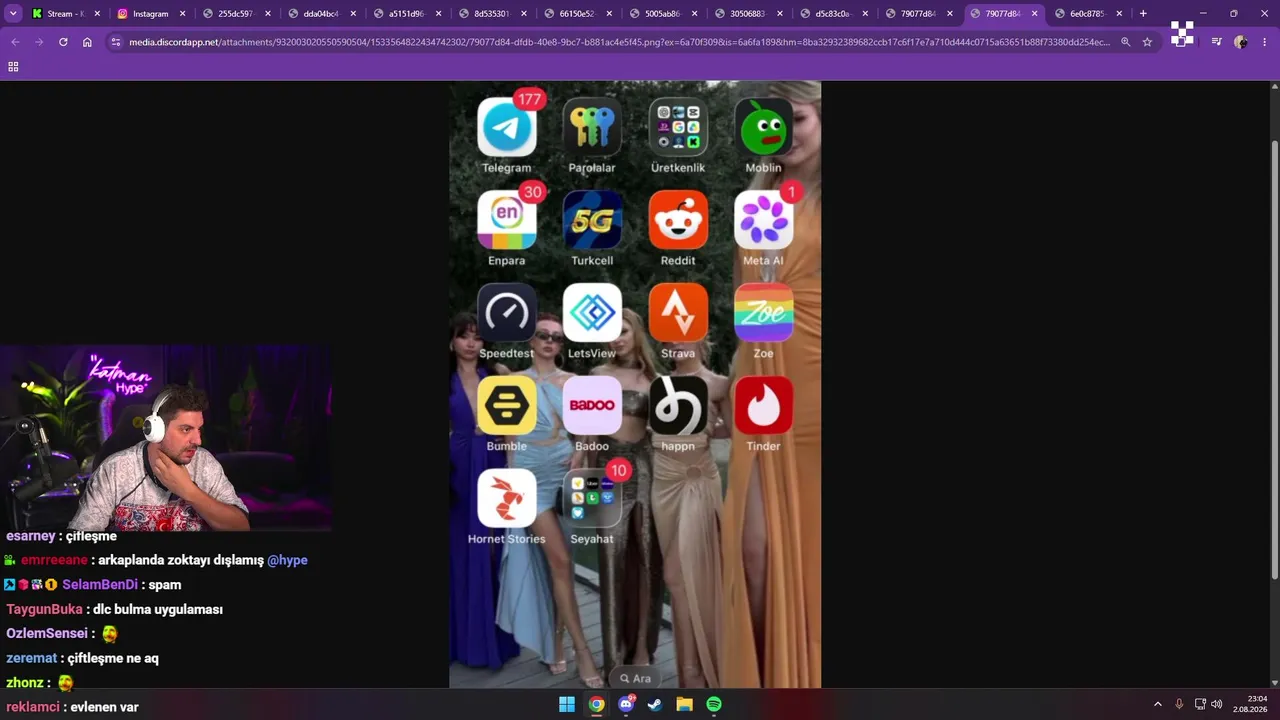
Task: Click the LetsView app icon
Action: click(592, 313)
